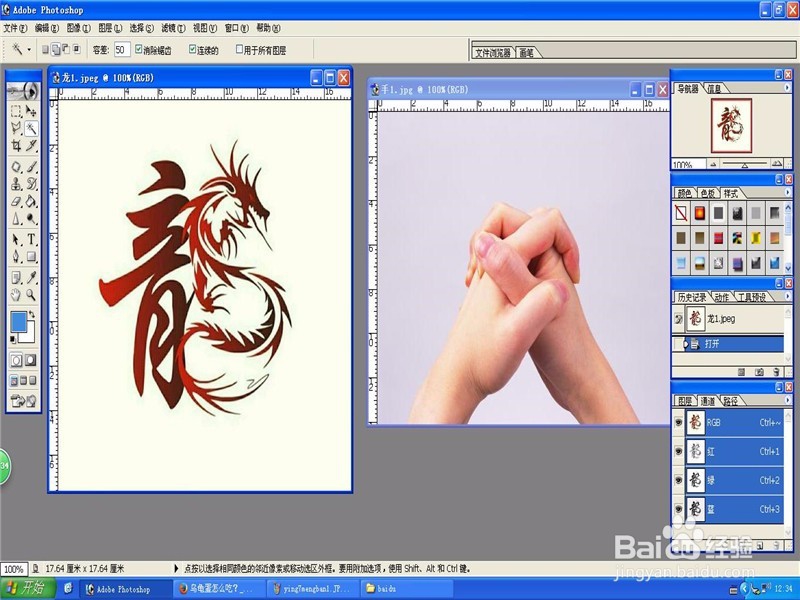Open 文件 menu
This screenshot has height=600, width=800.
pyautogui.click(x=15, y=28)
